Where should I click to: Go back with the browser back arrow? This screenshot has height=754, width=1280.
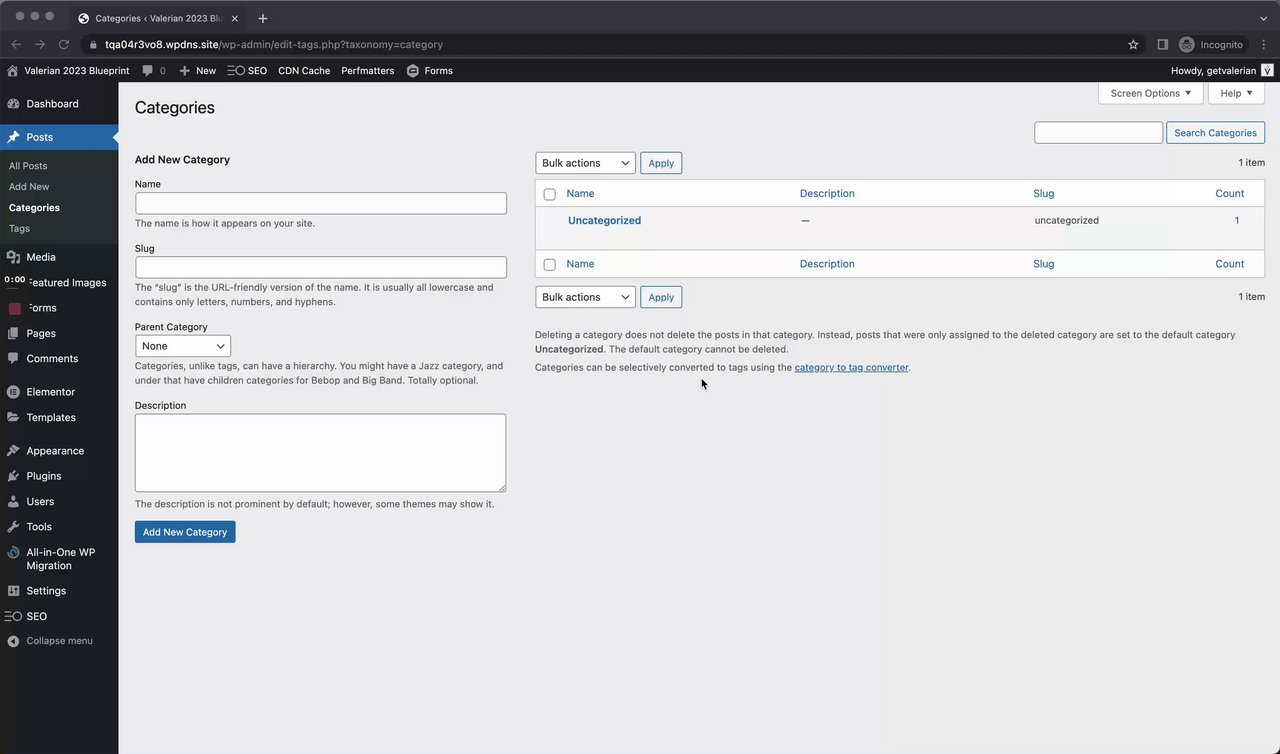click(16, 44)
